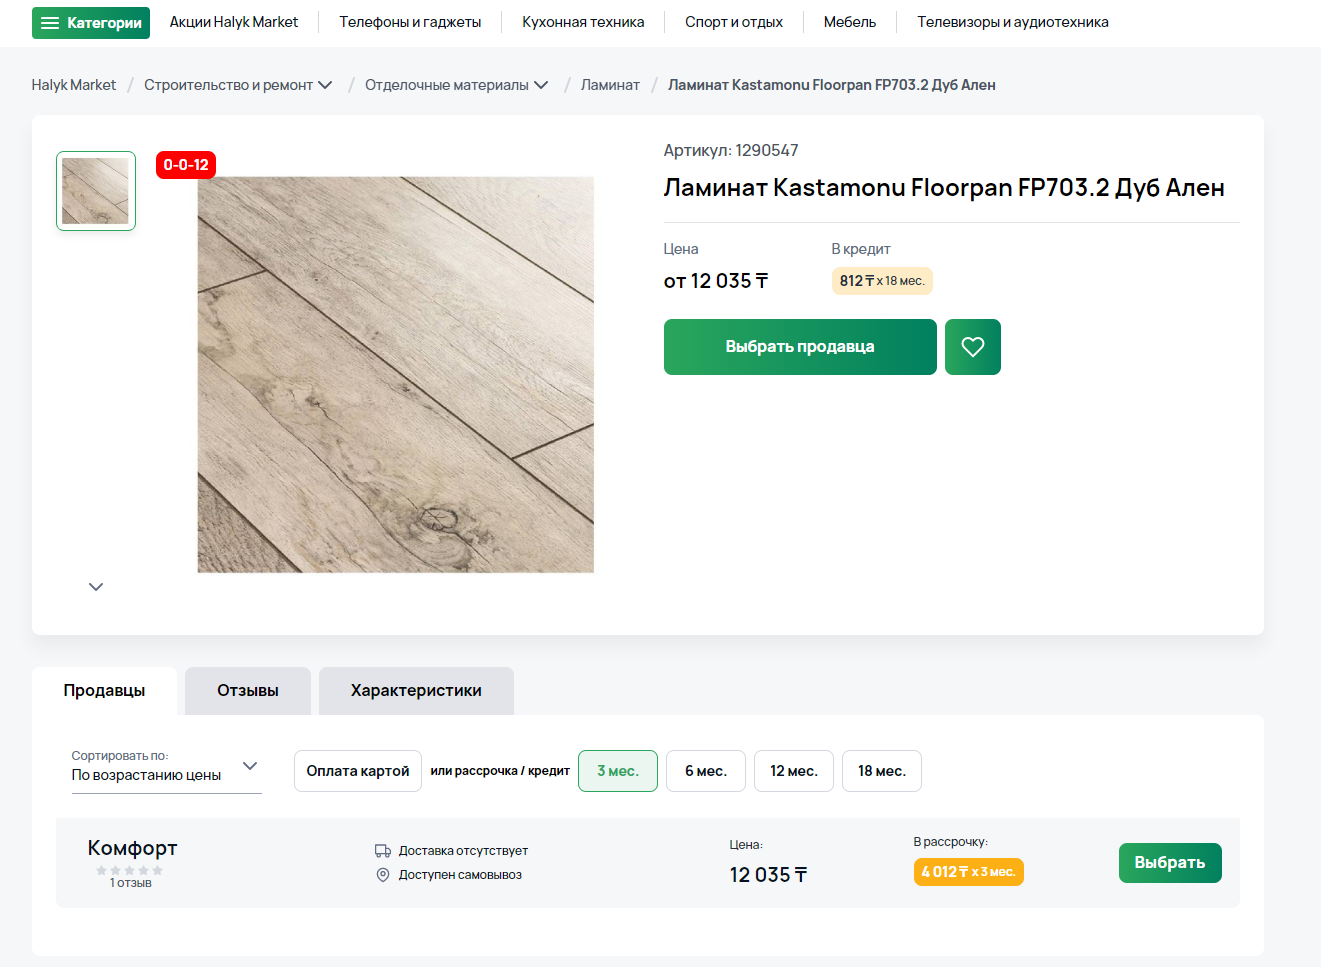Choose the 12 мес. installment term
1321x967 pixels.
794,771
